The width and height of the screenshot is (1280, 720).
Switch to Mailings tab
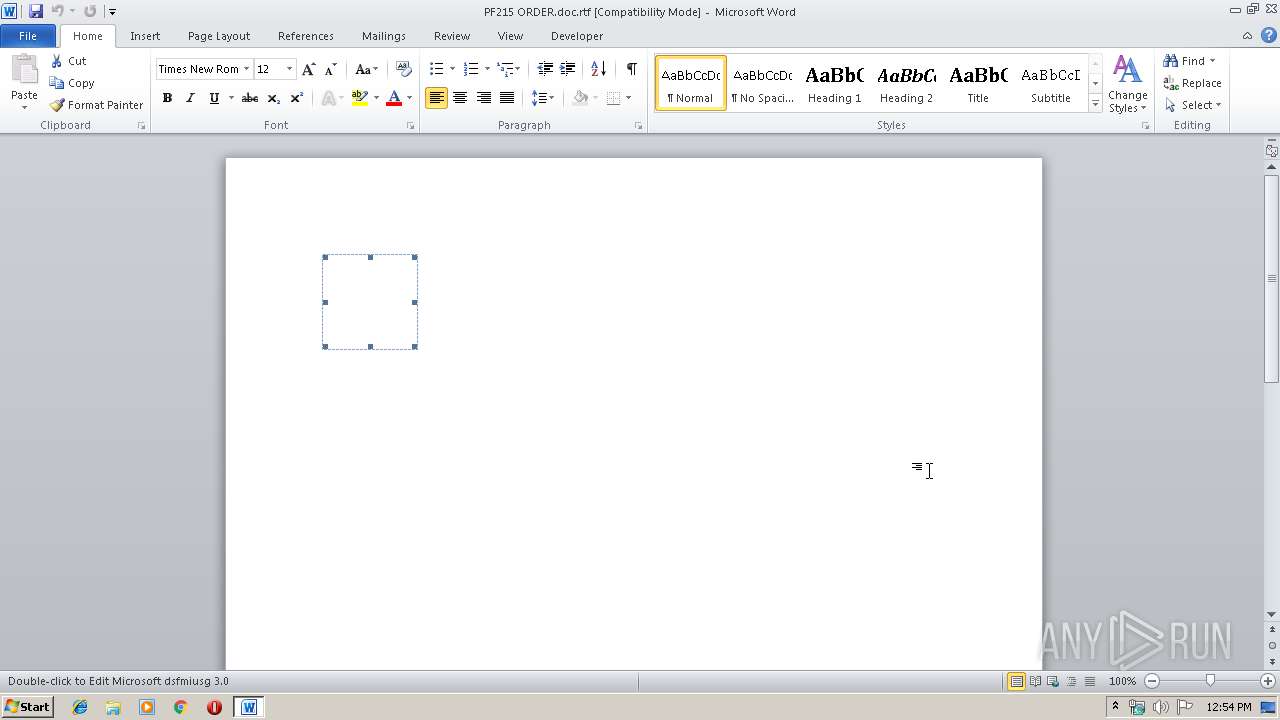click(x=384, y=36)
